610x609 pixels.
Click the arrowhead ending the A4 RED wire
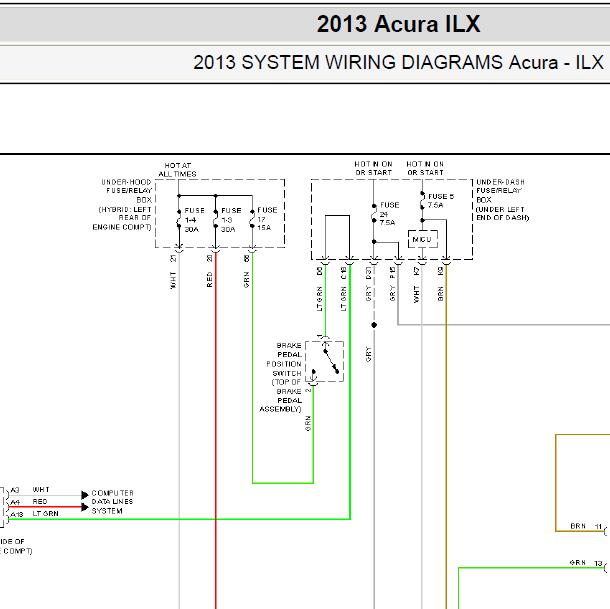point(85,507)
